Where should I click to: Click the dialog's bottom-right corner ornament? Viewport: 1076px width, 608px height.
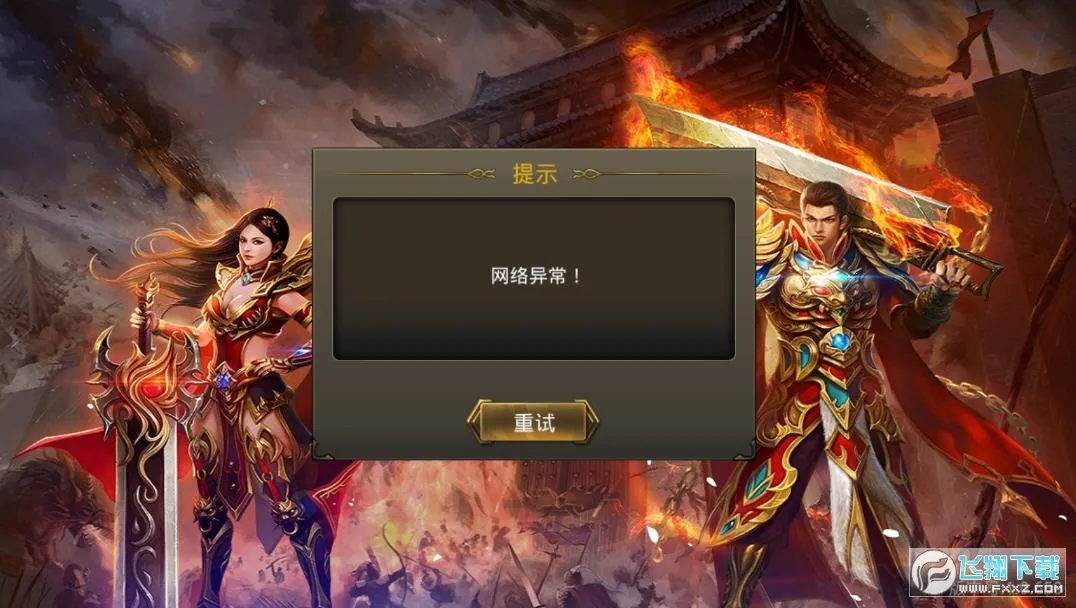click(x=745, y=450)
